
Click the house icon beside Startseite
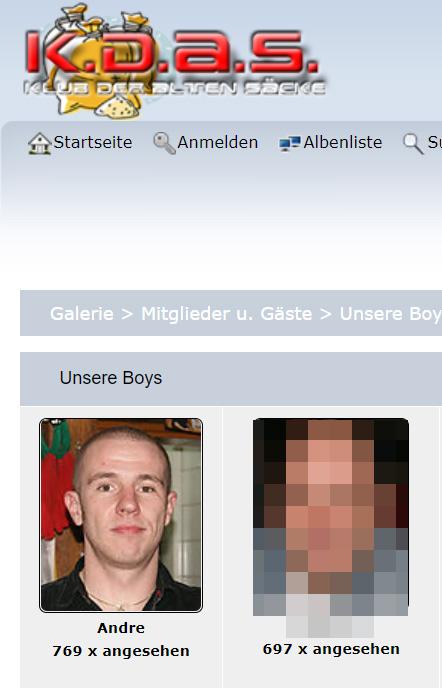[x=39, y=143]
